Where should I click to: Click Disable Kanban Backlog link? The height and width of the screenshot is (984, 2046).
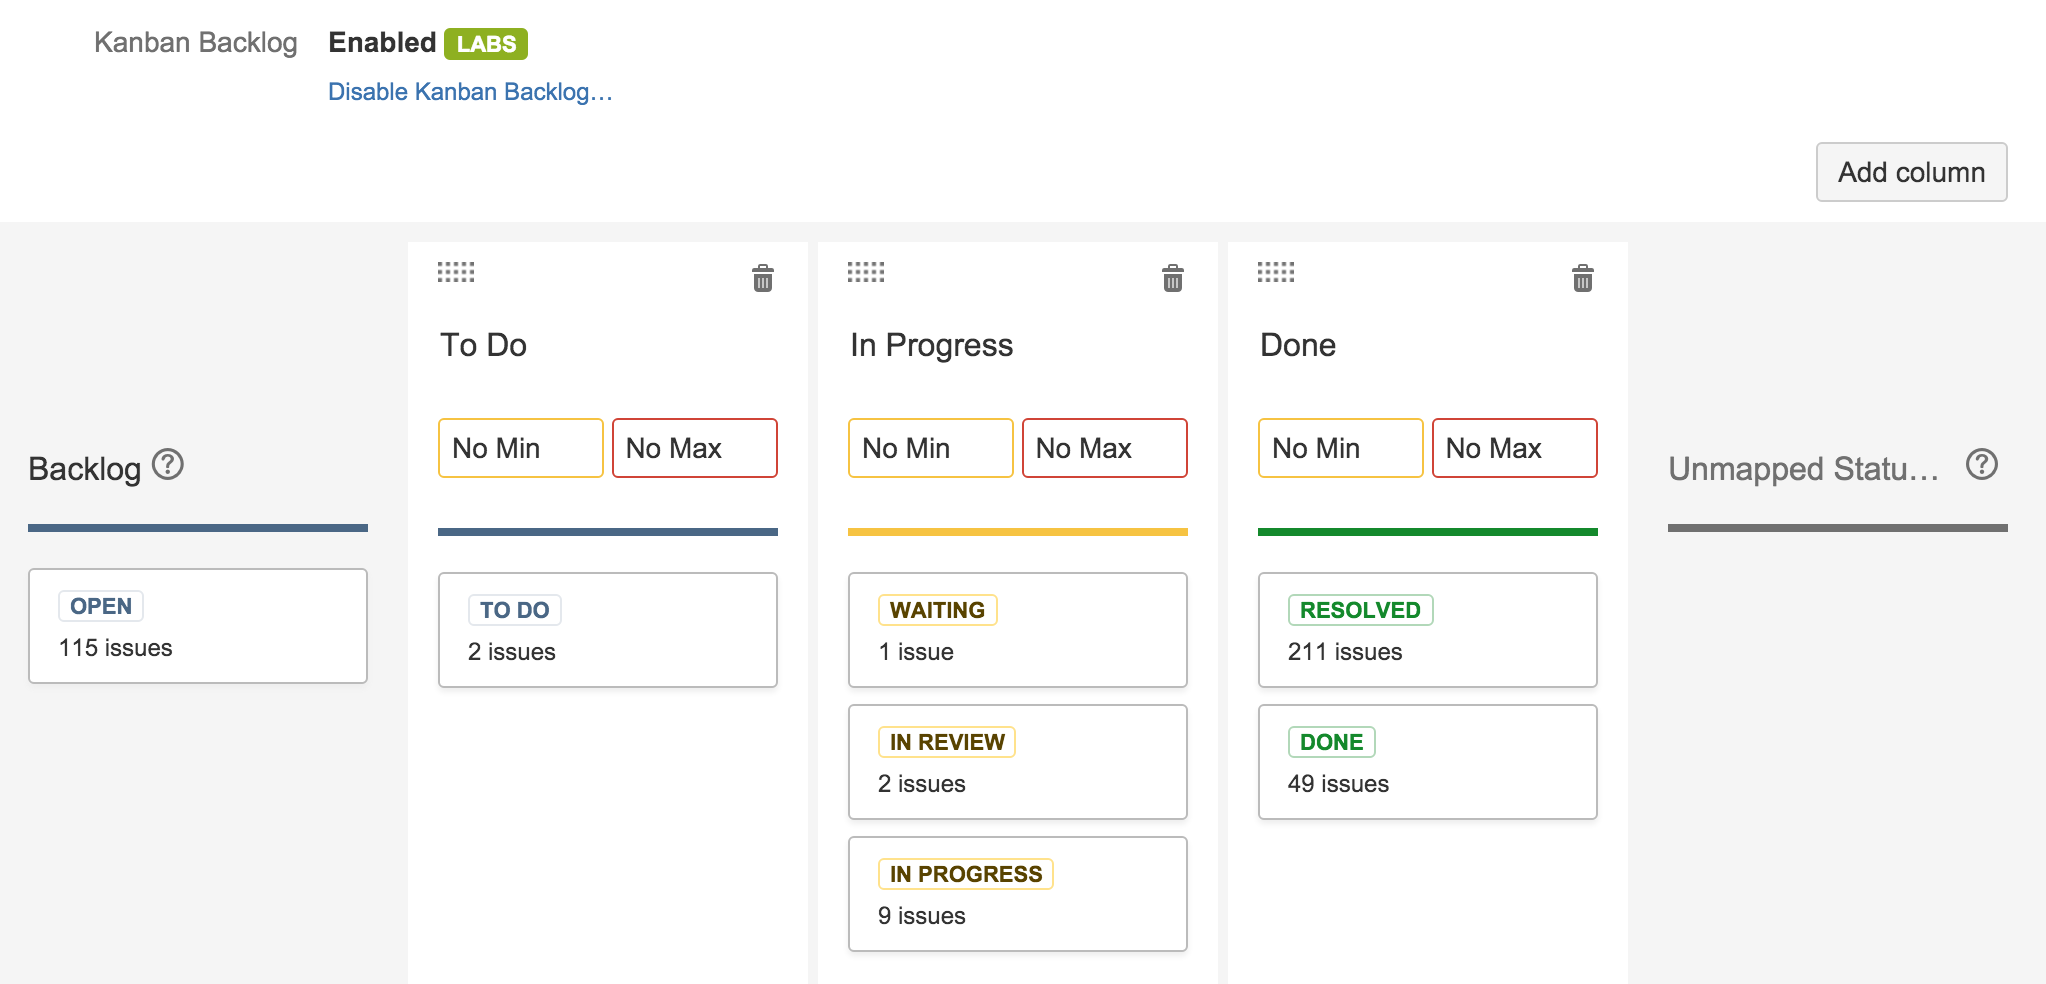click(470, 92)
